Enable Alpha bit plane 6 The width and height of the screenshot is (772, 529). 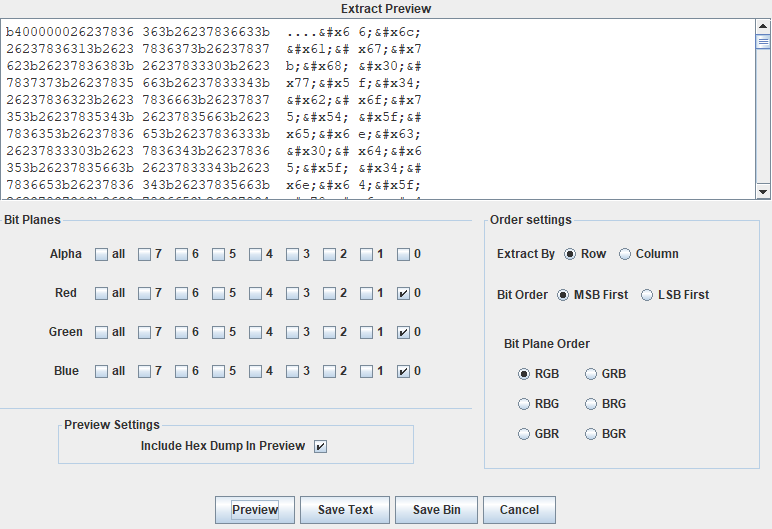[x=181, y=255]
